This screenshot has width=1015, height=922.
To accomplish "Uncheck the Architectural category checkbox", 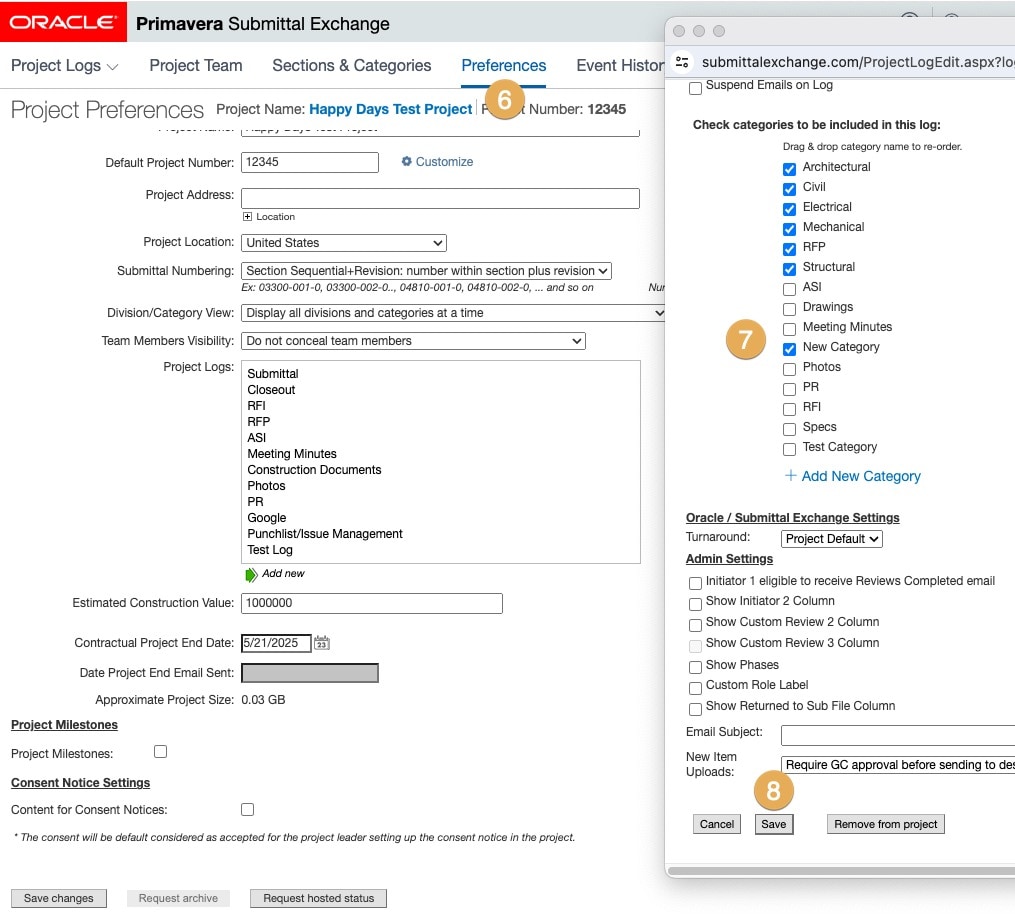I will point(789,168).
